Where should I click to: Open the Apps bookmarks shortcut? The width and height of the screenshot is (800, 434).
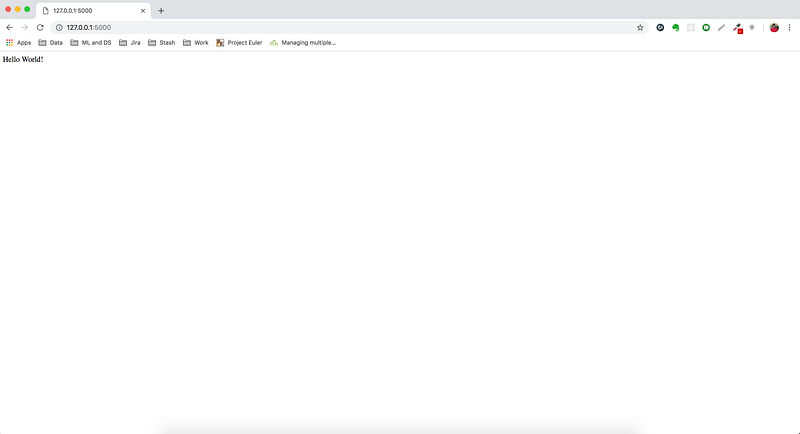(x=18, y=43)
